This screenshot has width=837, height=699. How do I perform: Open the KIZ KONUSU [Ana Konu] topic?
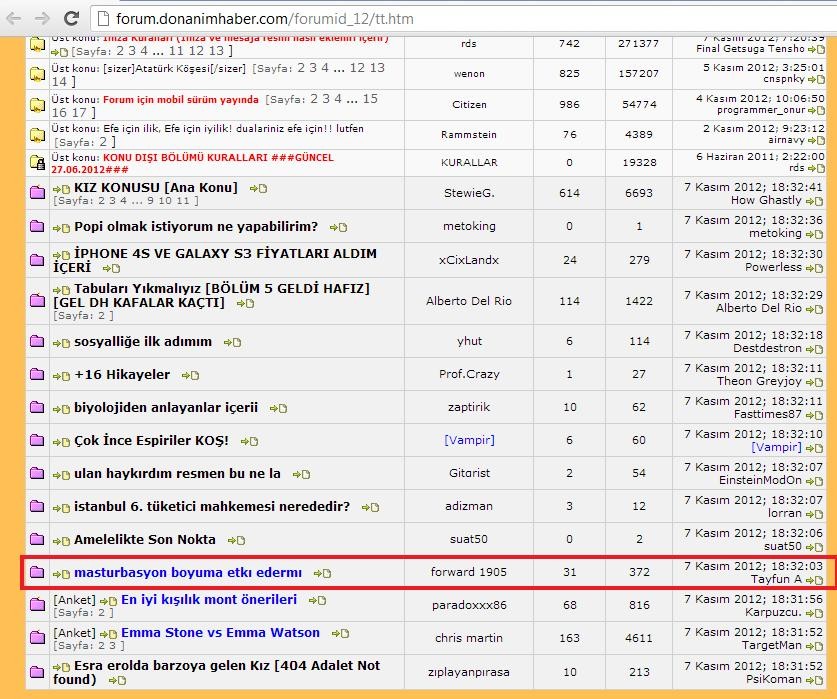(x=156, y=187)
